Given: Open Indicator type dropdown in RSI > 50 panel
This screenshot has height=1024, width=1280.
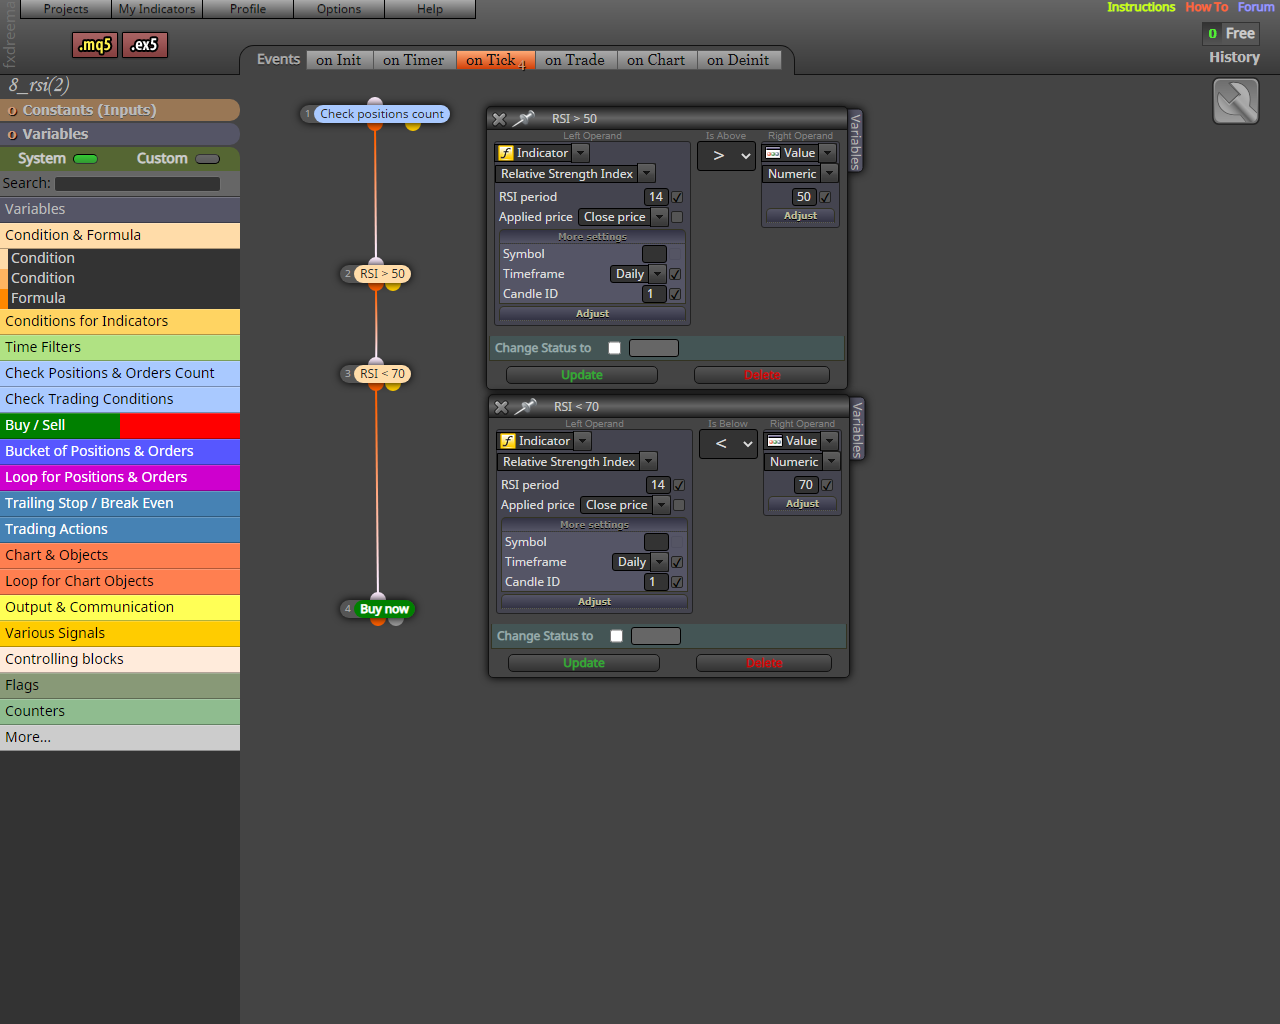Looking at the screenshot, I should (581, 153).
